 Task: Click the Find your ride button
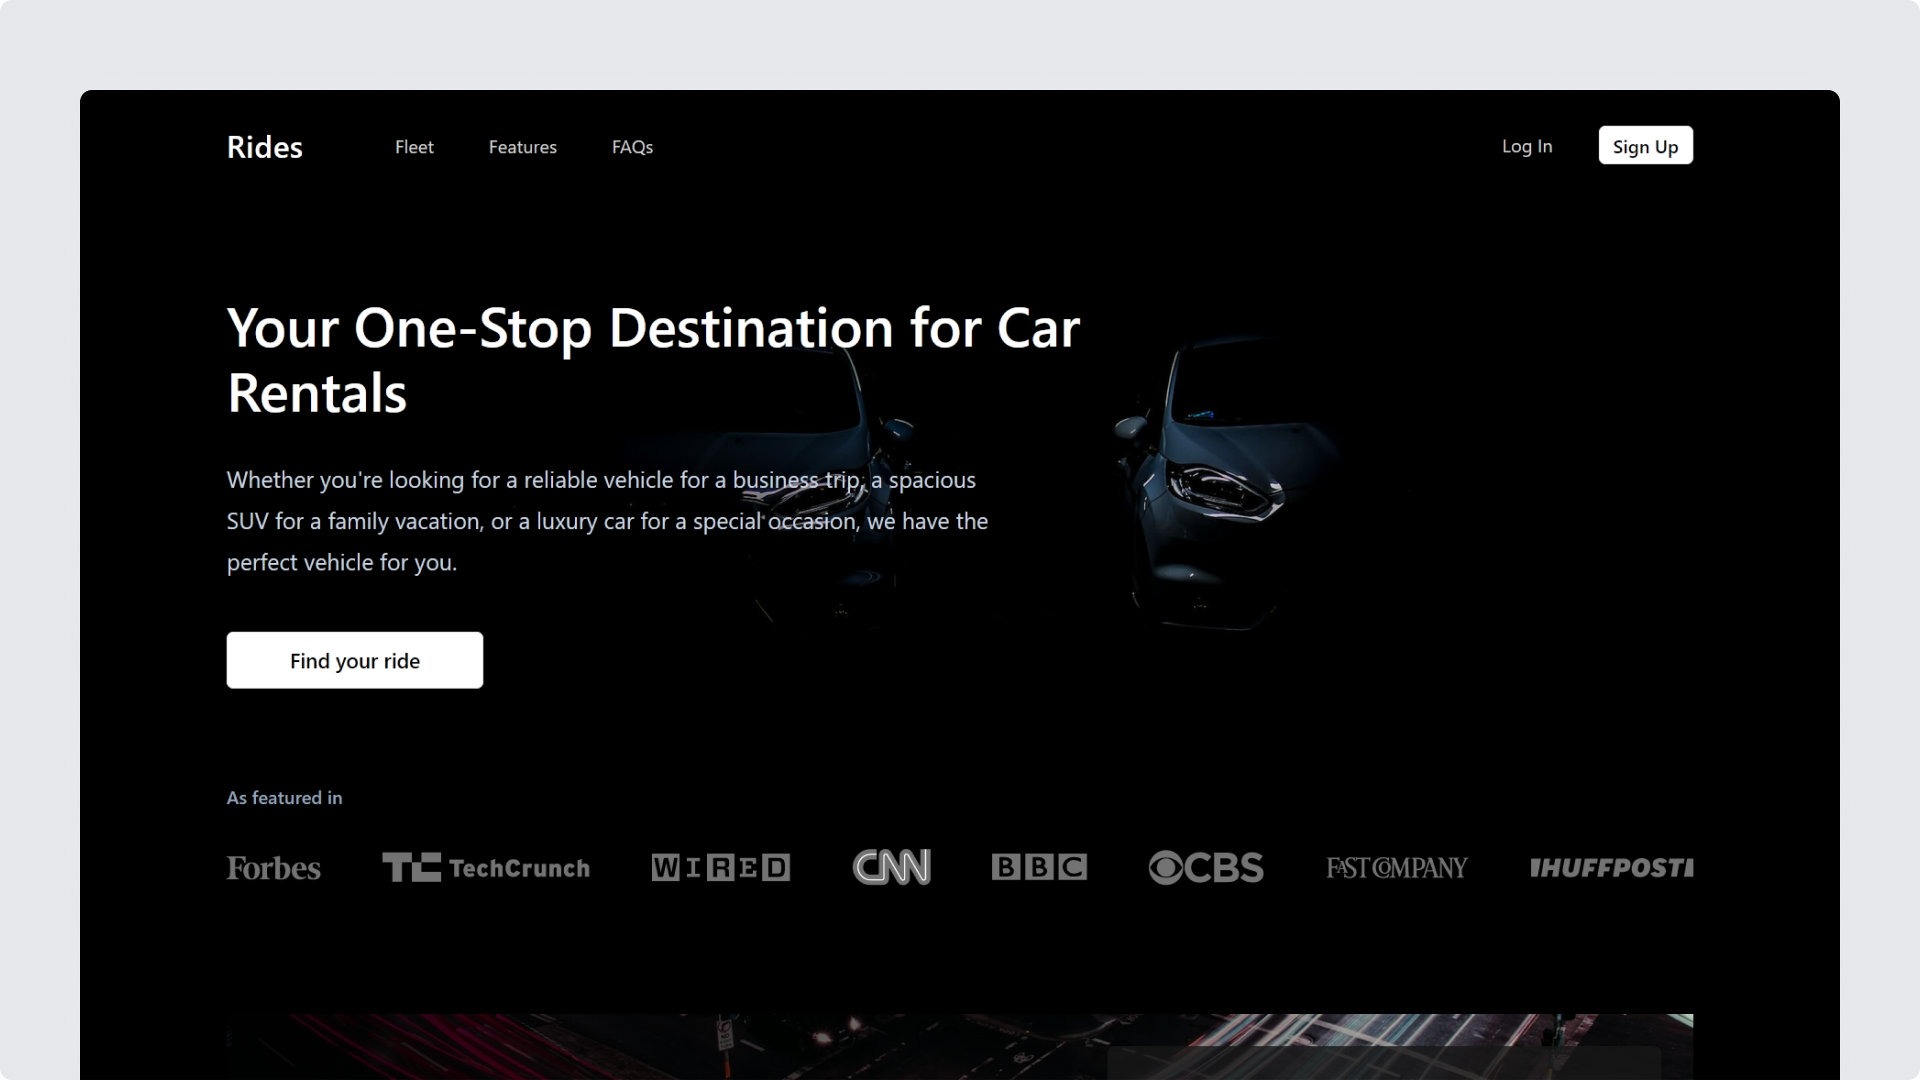pos(354,660)
